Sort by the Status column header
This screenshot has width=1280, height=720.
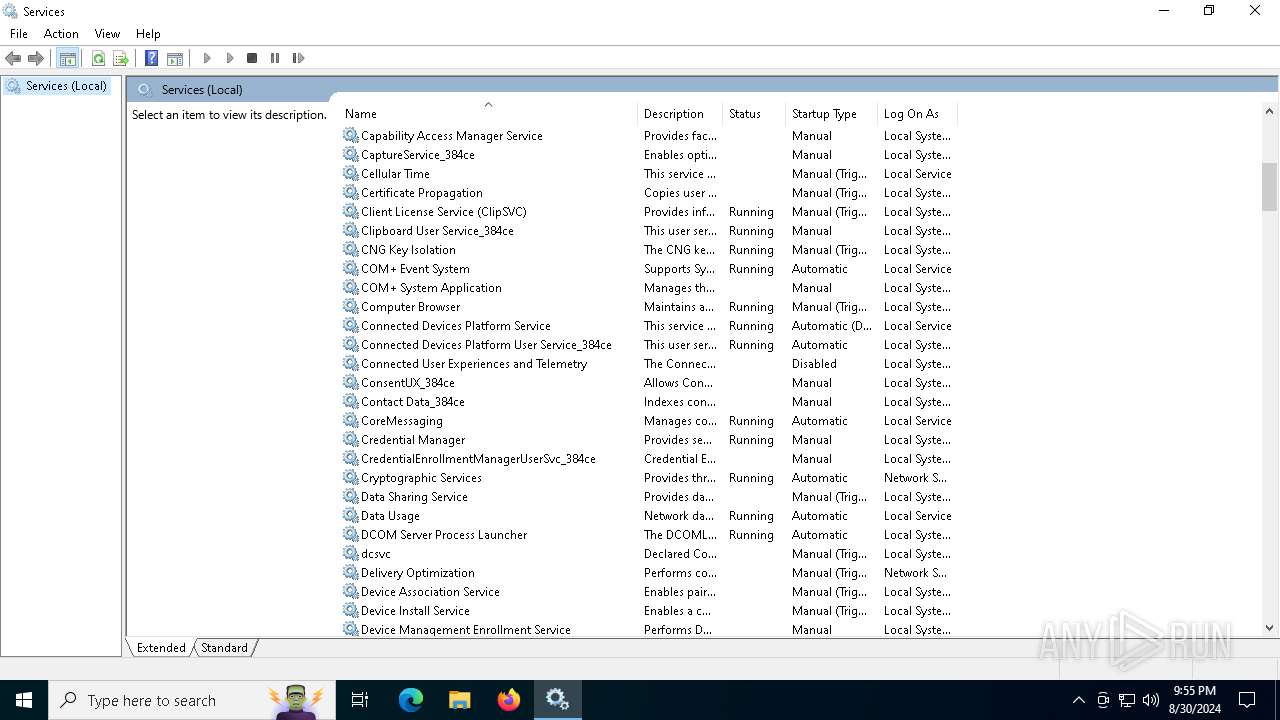pos(754,114)
